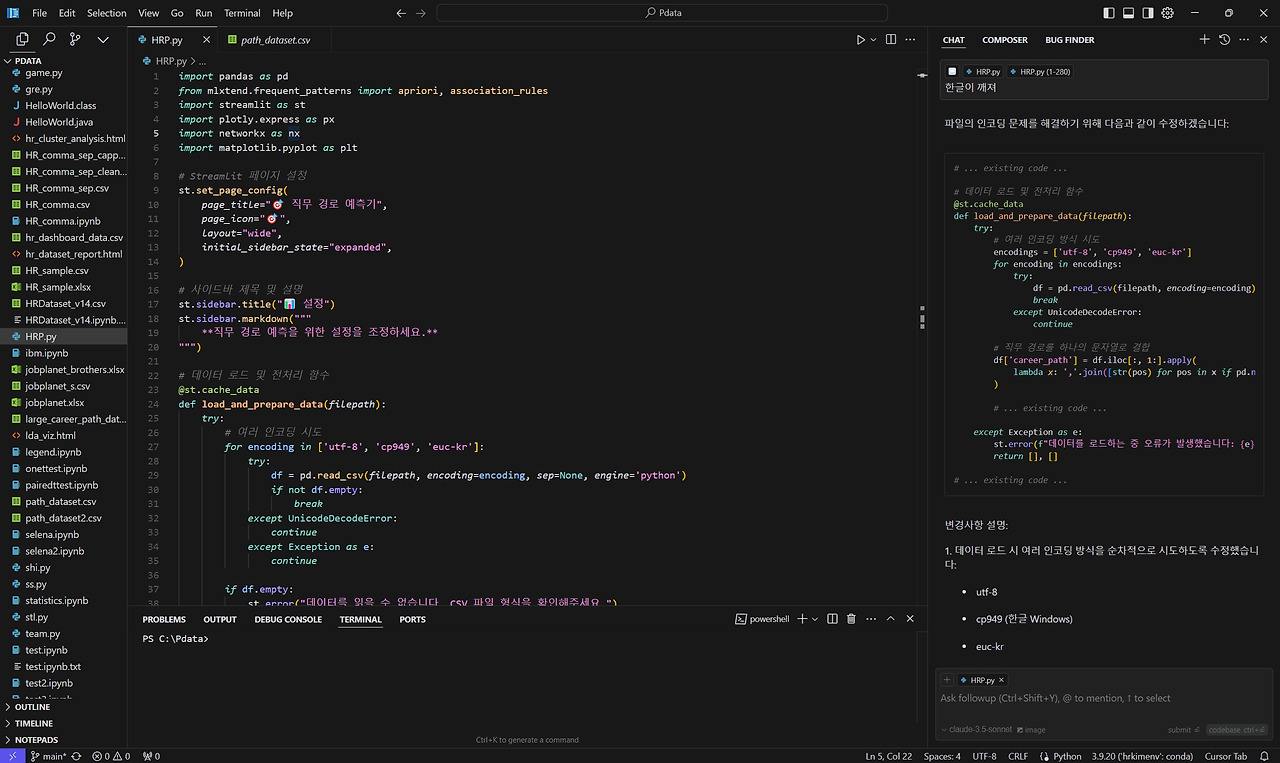Open jobplanet.xlsx file

[64, 402]
